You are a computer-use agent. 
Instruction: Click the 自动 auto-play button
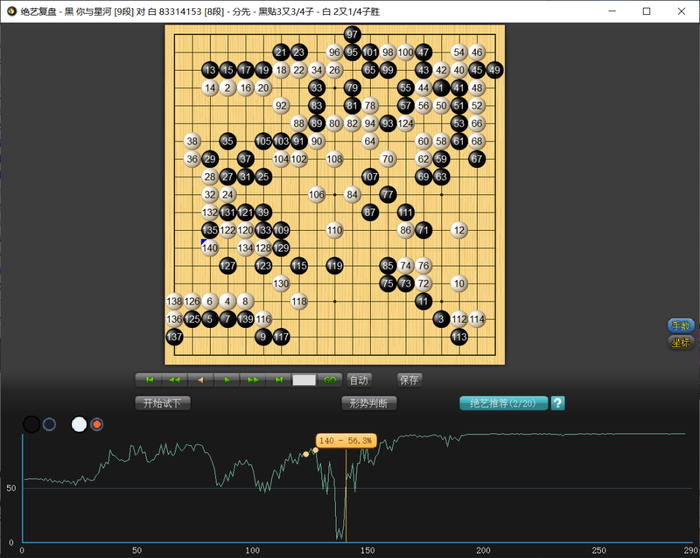[x=358, y=380]
